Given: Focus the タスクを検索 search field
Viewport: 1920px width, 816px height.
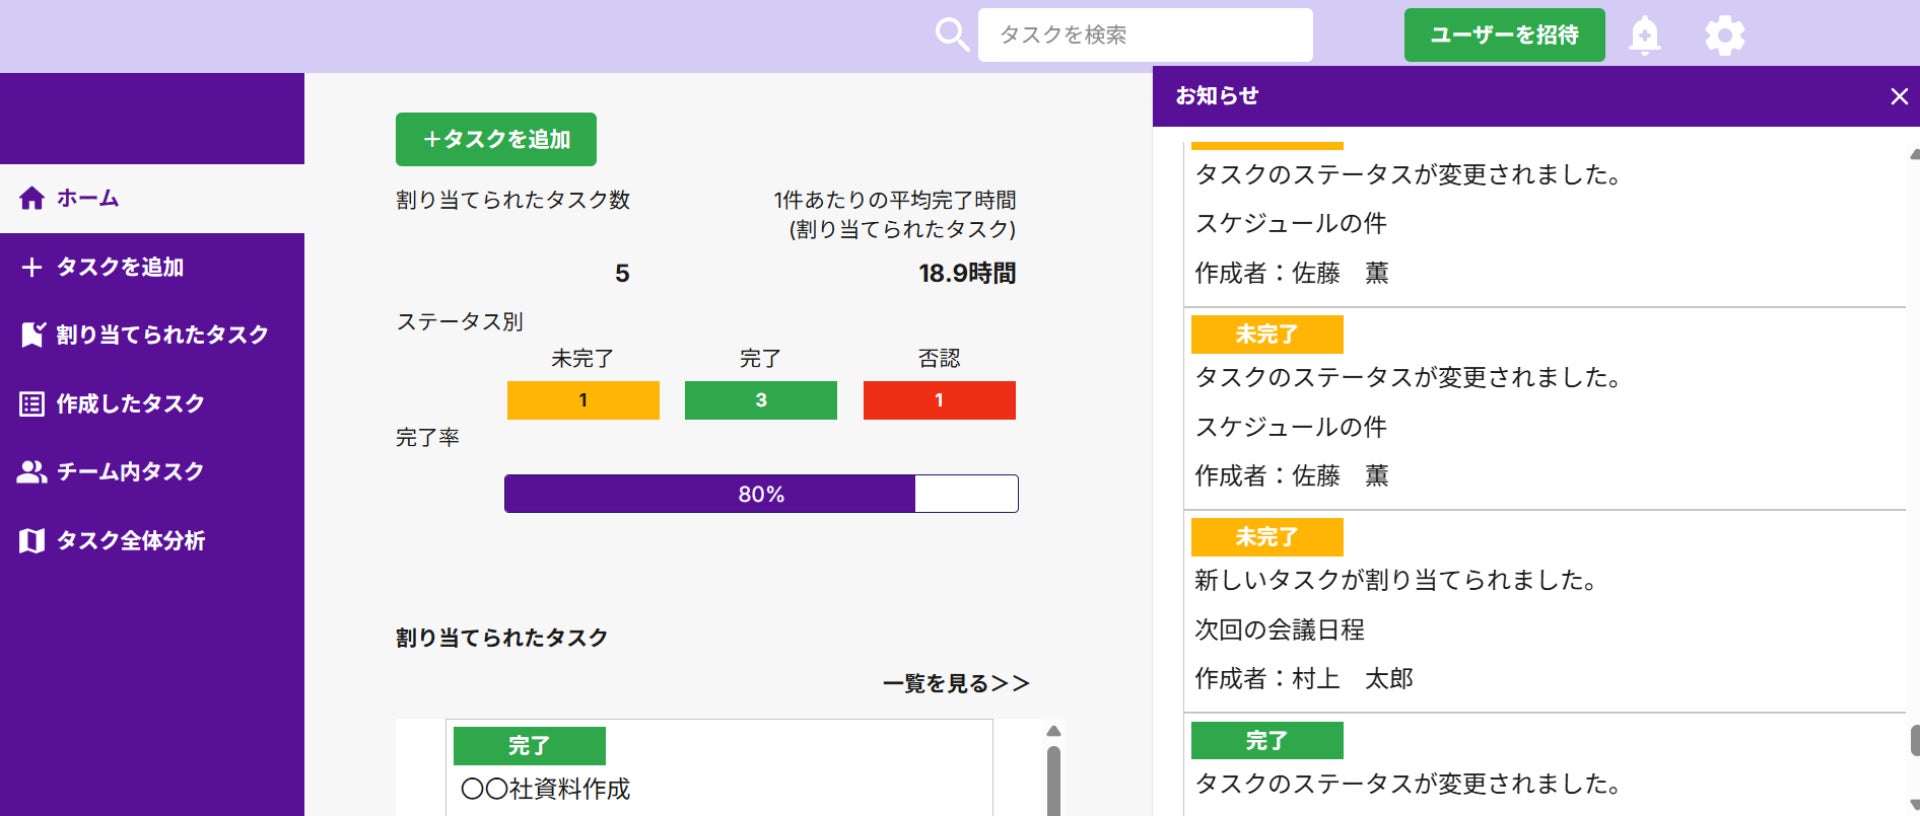Looking at the screenshot, I should click(1145, 35).
